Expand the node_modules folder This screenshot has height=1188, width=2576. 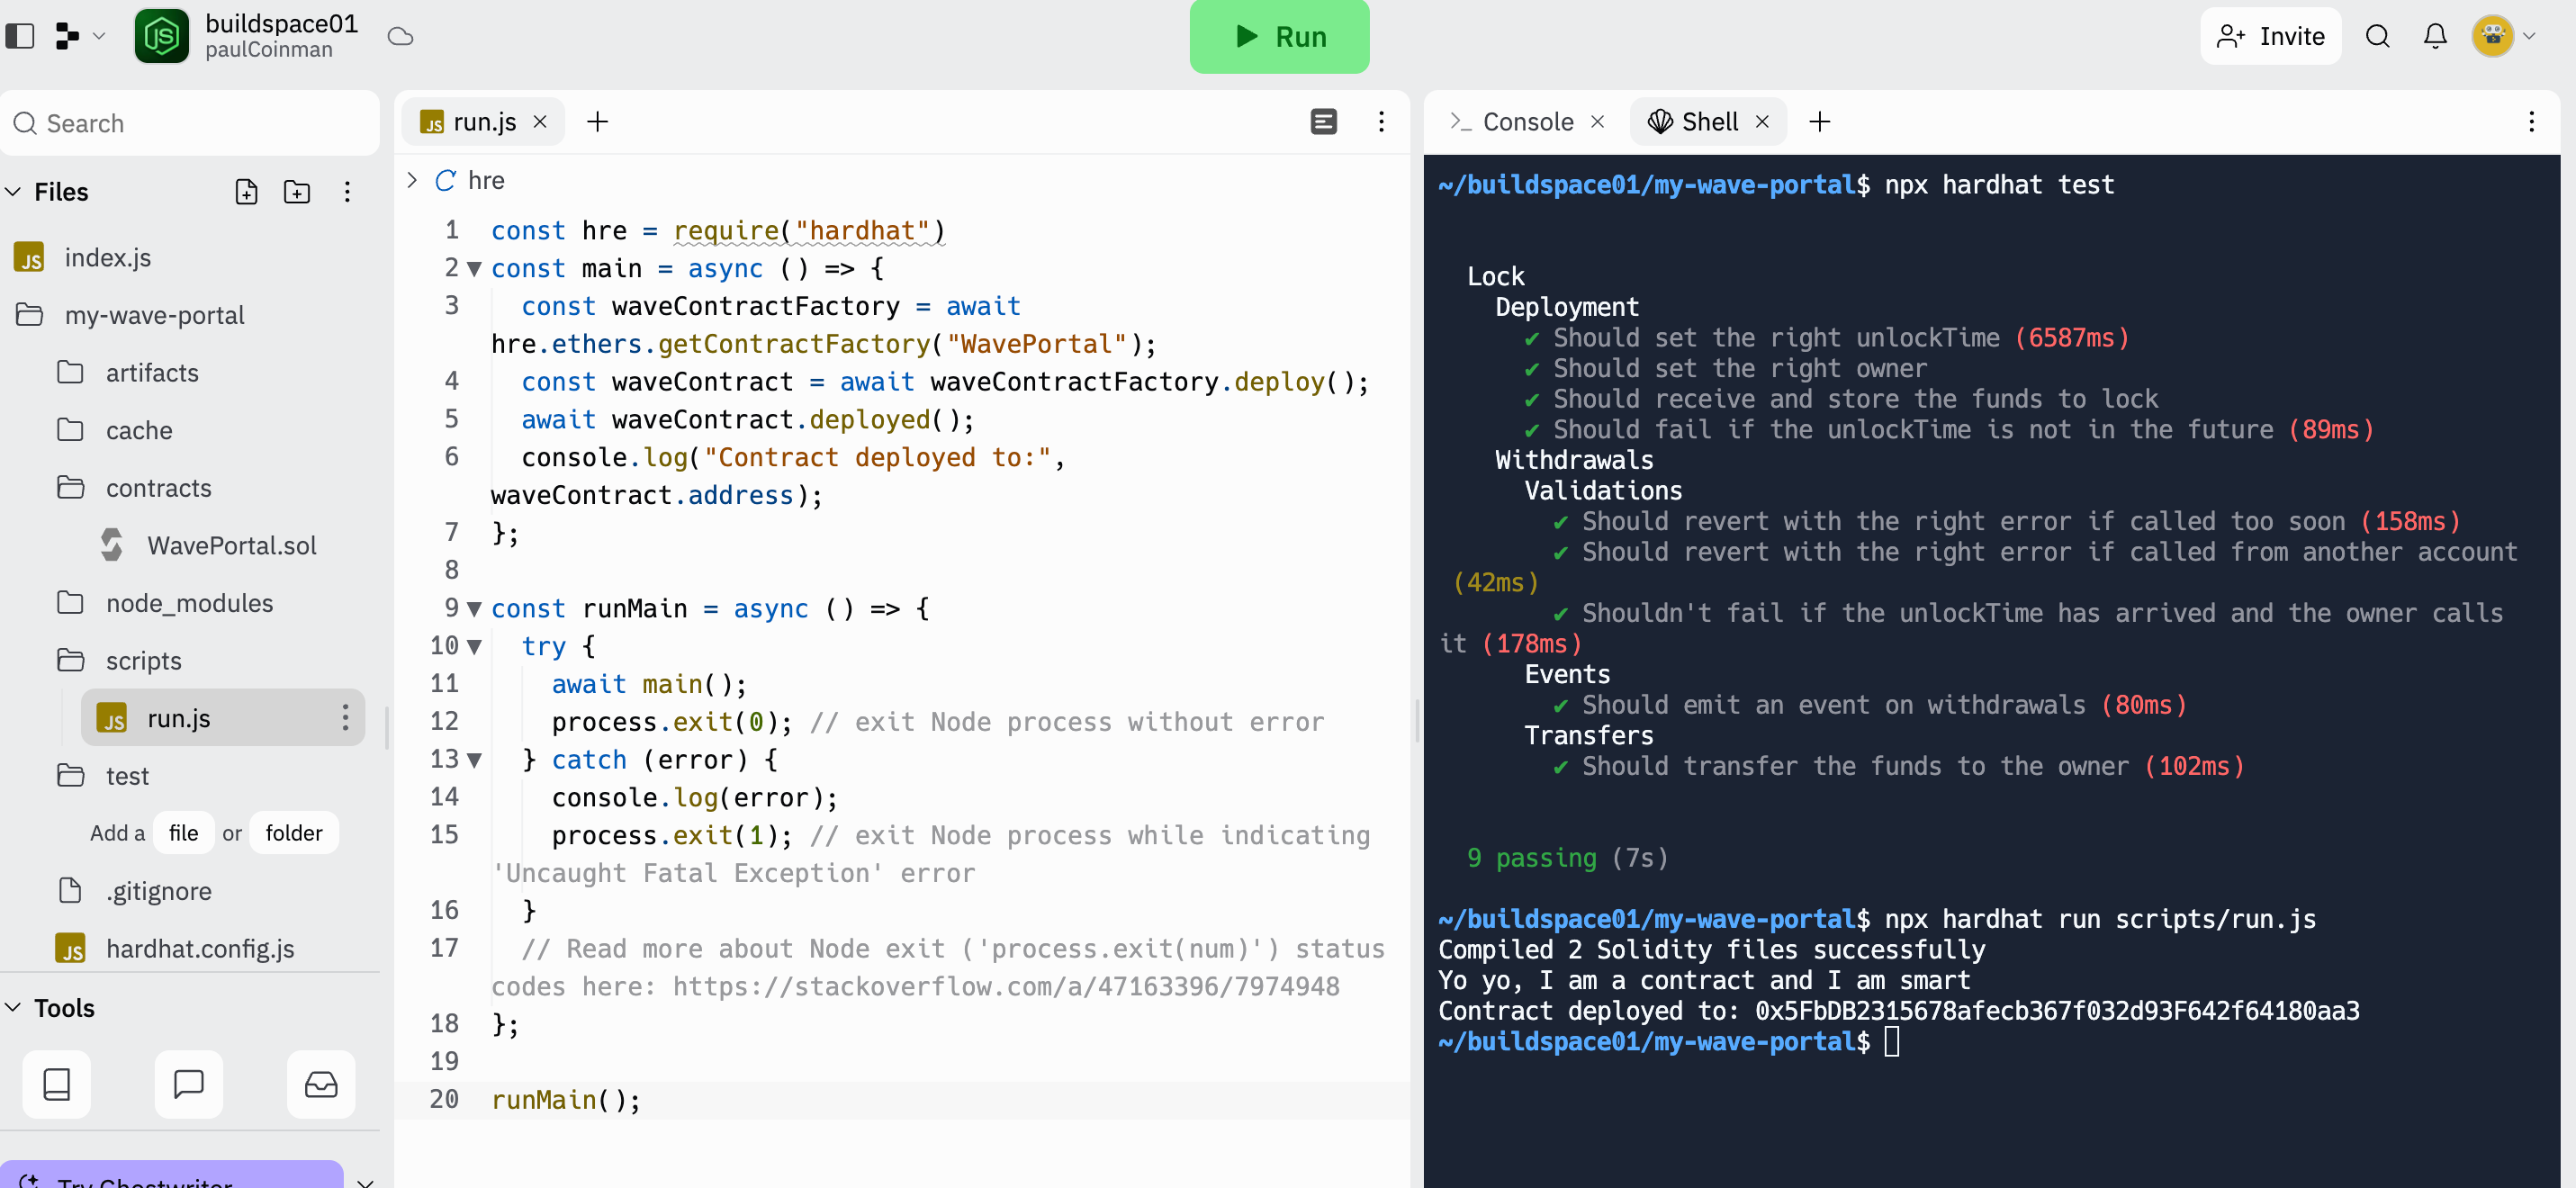click(x=189, y=603)
